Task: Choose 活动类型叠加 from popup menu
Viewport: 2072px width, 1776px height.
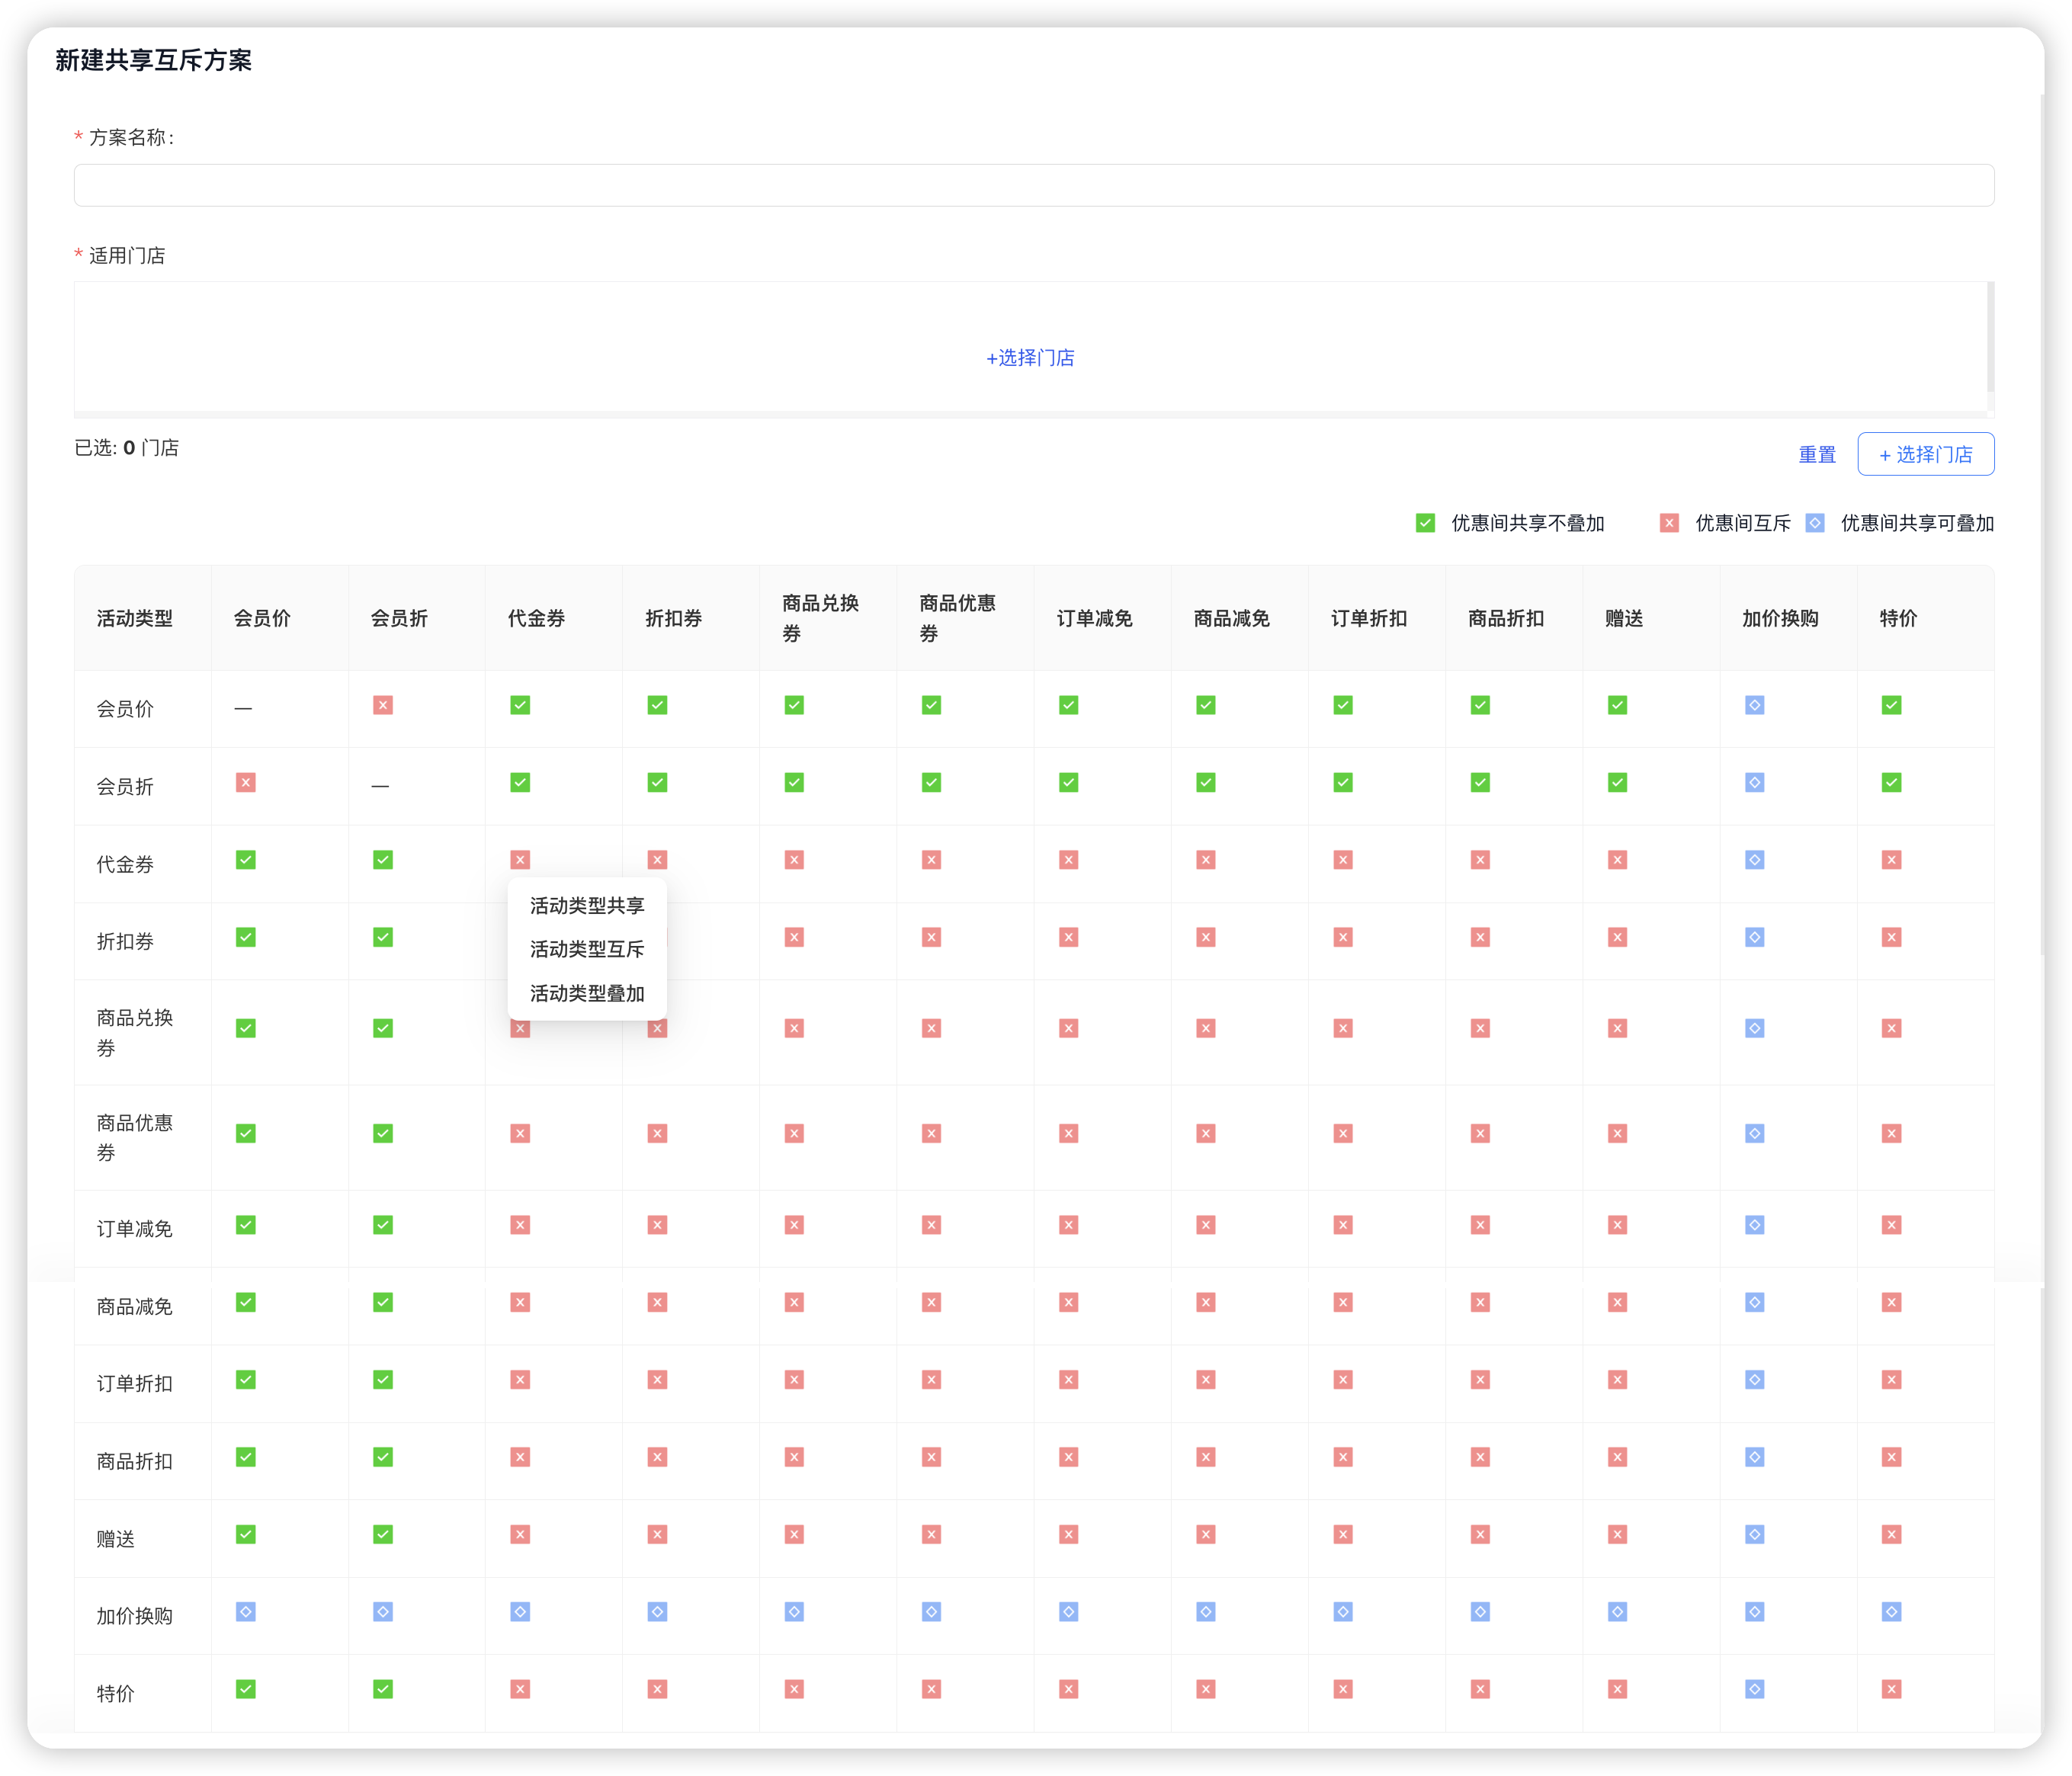Action: click(587, 993)
